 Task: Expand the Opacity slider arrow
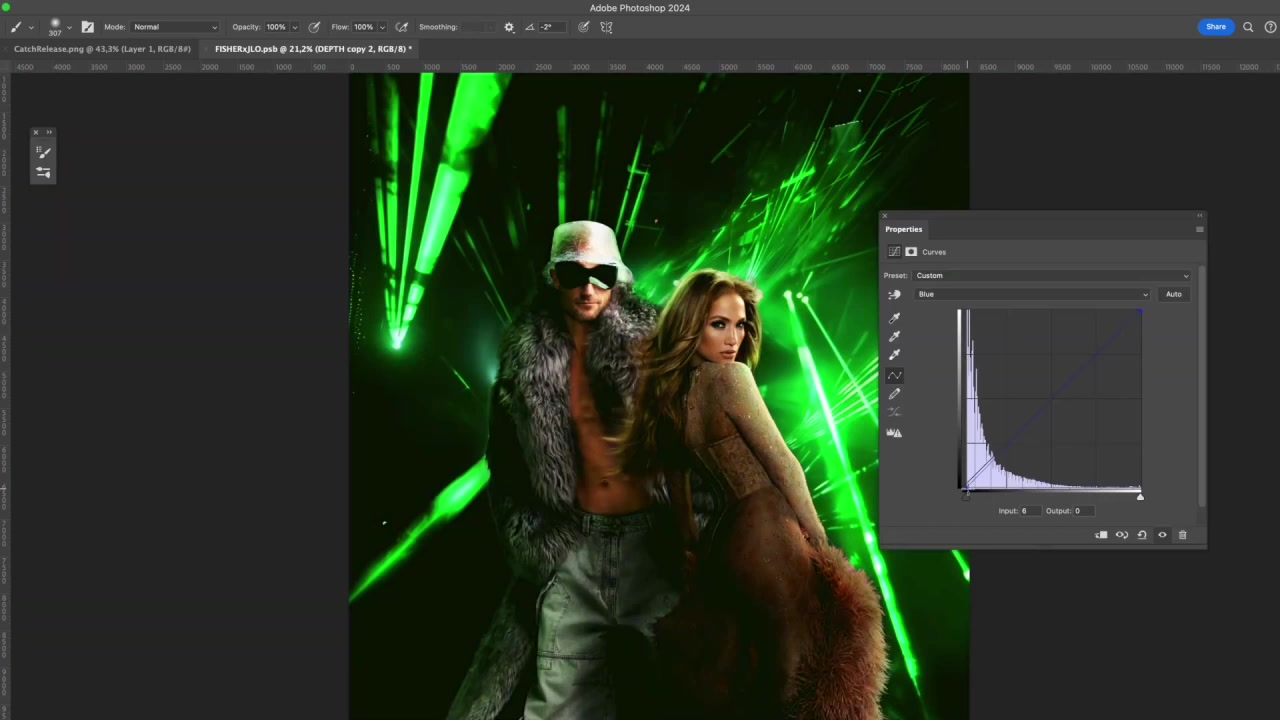294,27
